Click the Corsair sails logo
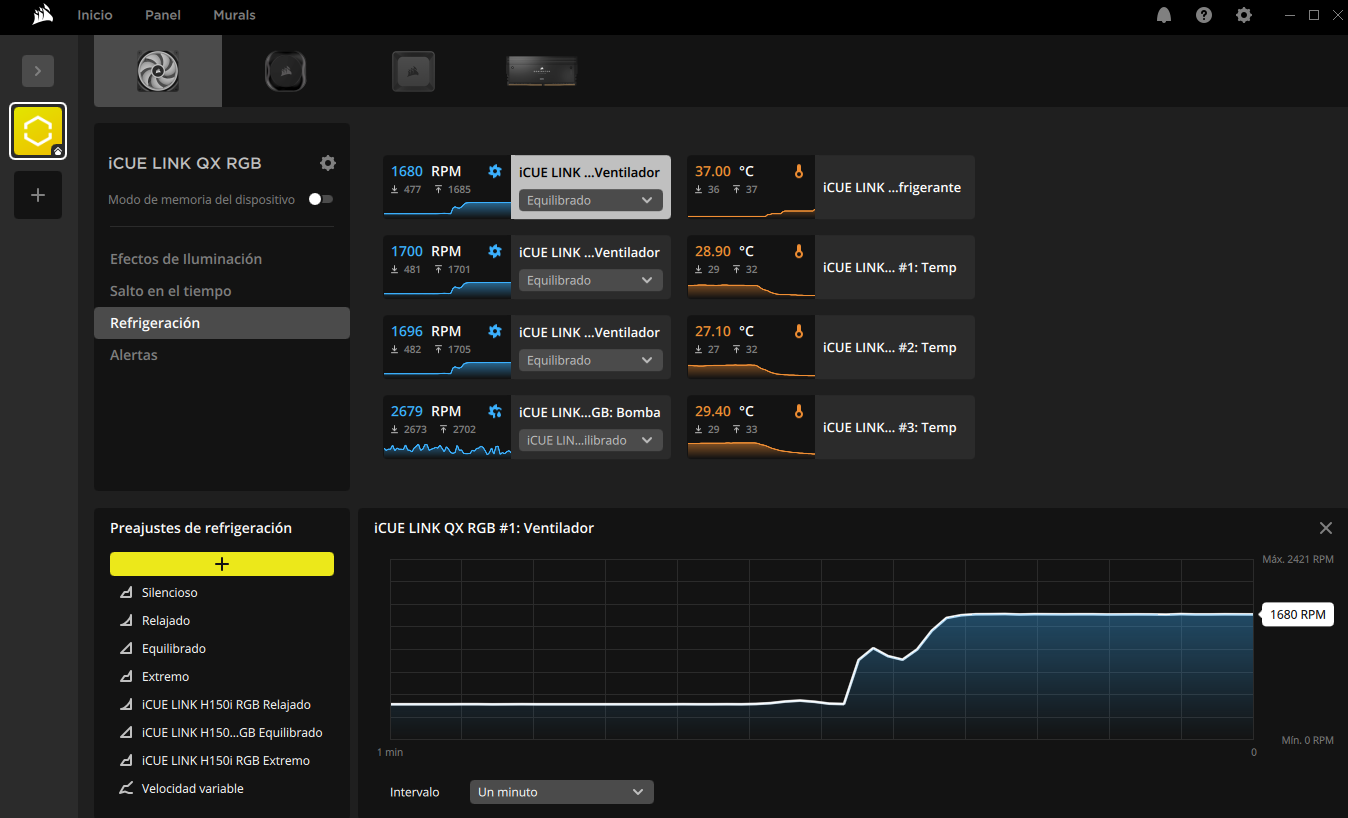The image size is (1348, 818). 41,15
